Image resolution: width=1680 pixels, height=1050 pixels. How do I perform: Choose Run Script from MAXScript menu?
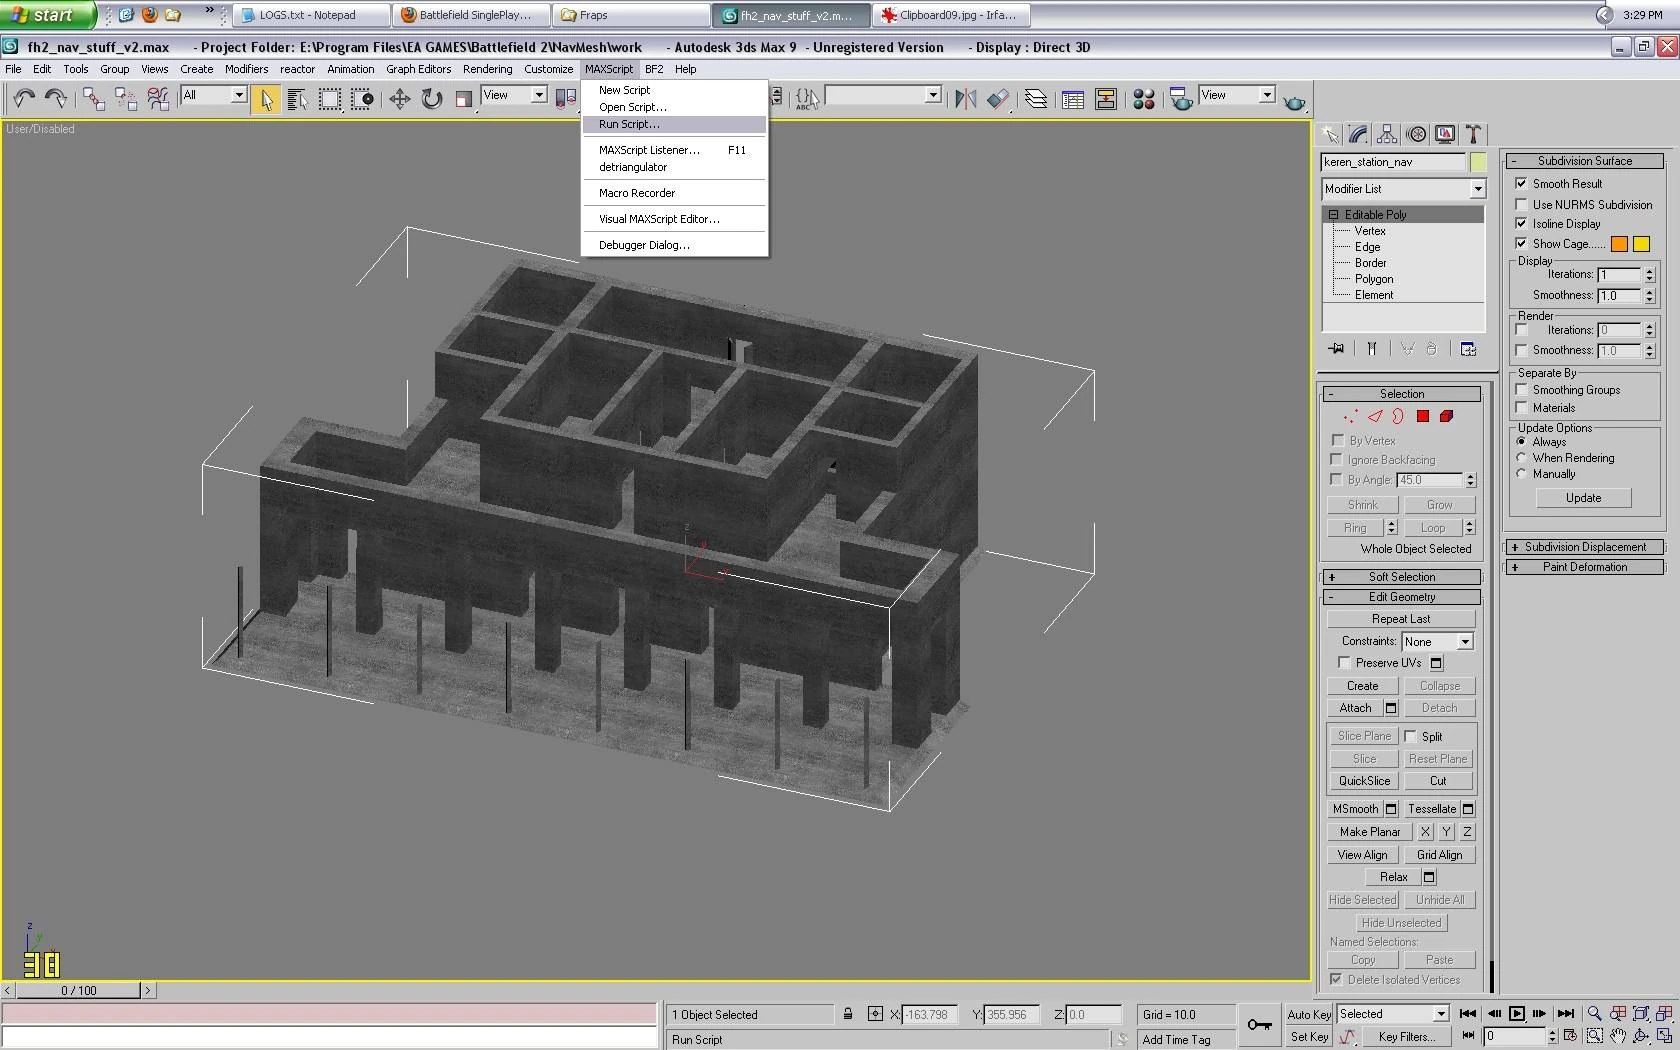click(629, 124)
